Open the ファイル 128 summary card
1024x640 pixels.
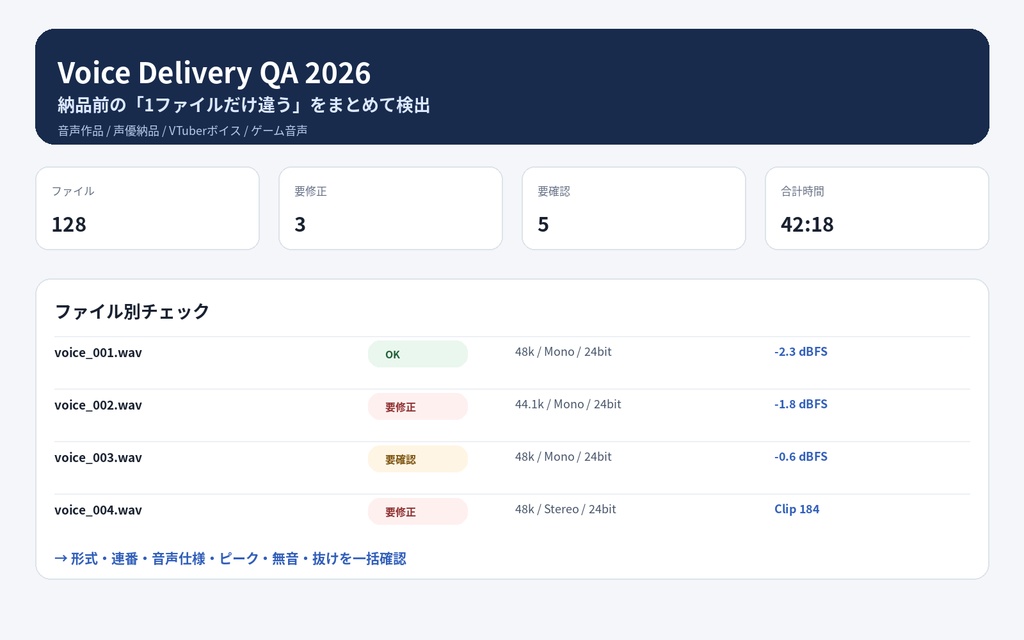148,208
